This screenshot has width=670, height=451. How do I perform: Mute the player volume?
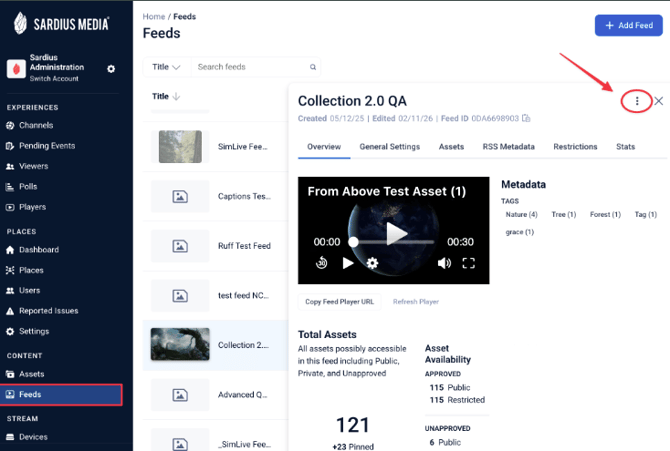[x=444, y=263]
